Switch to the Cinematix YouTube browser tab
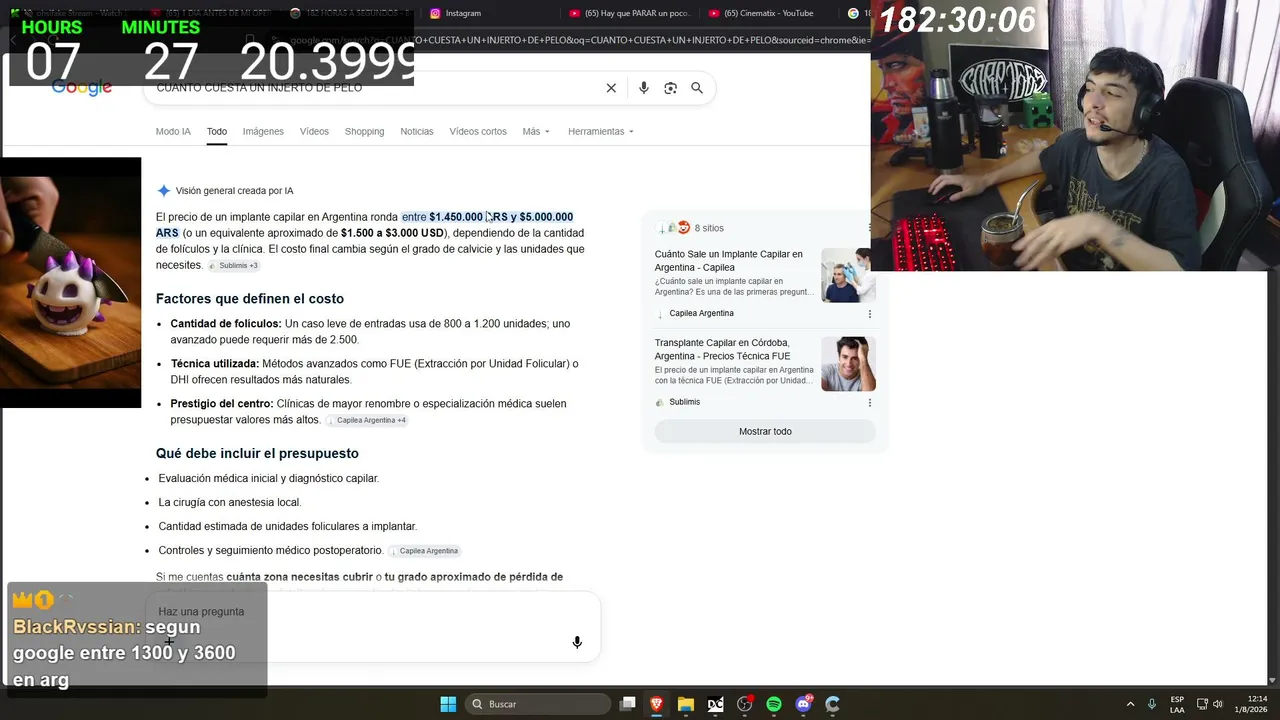 coord(767,13)
